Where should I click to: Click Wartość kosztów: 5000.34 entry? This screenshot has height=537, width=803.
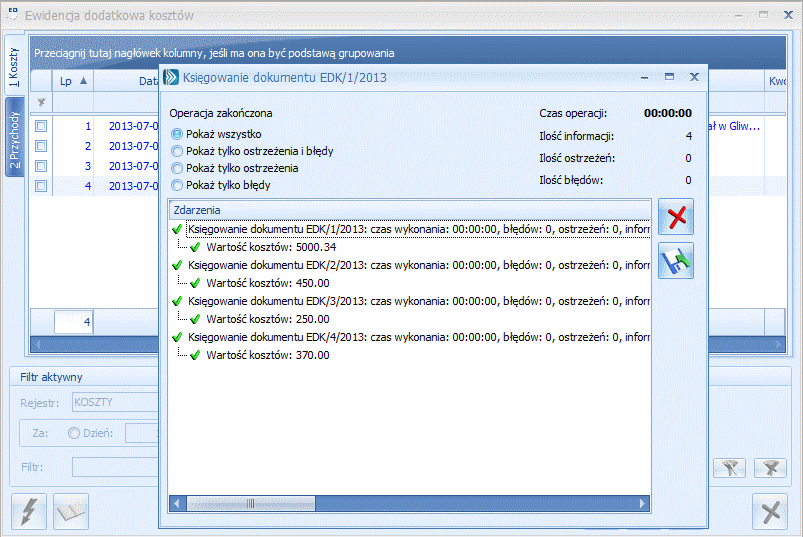[271, 247]
